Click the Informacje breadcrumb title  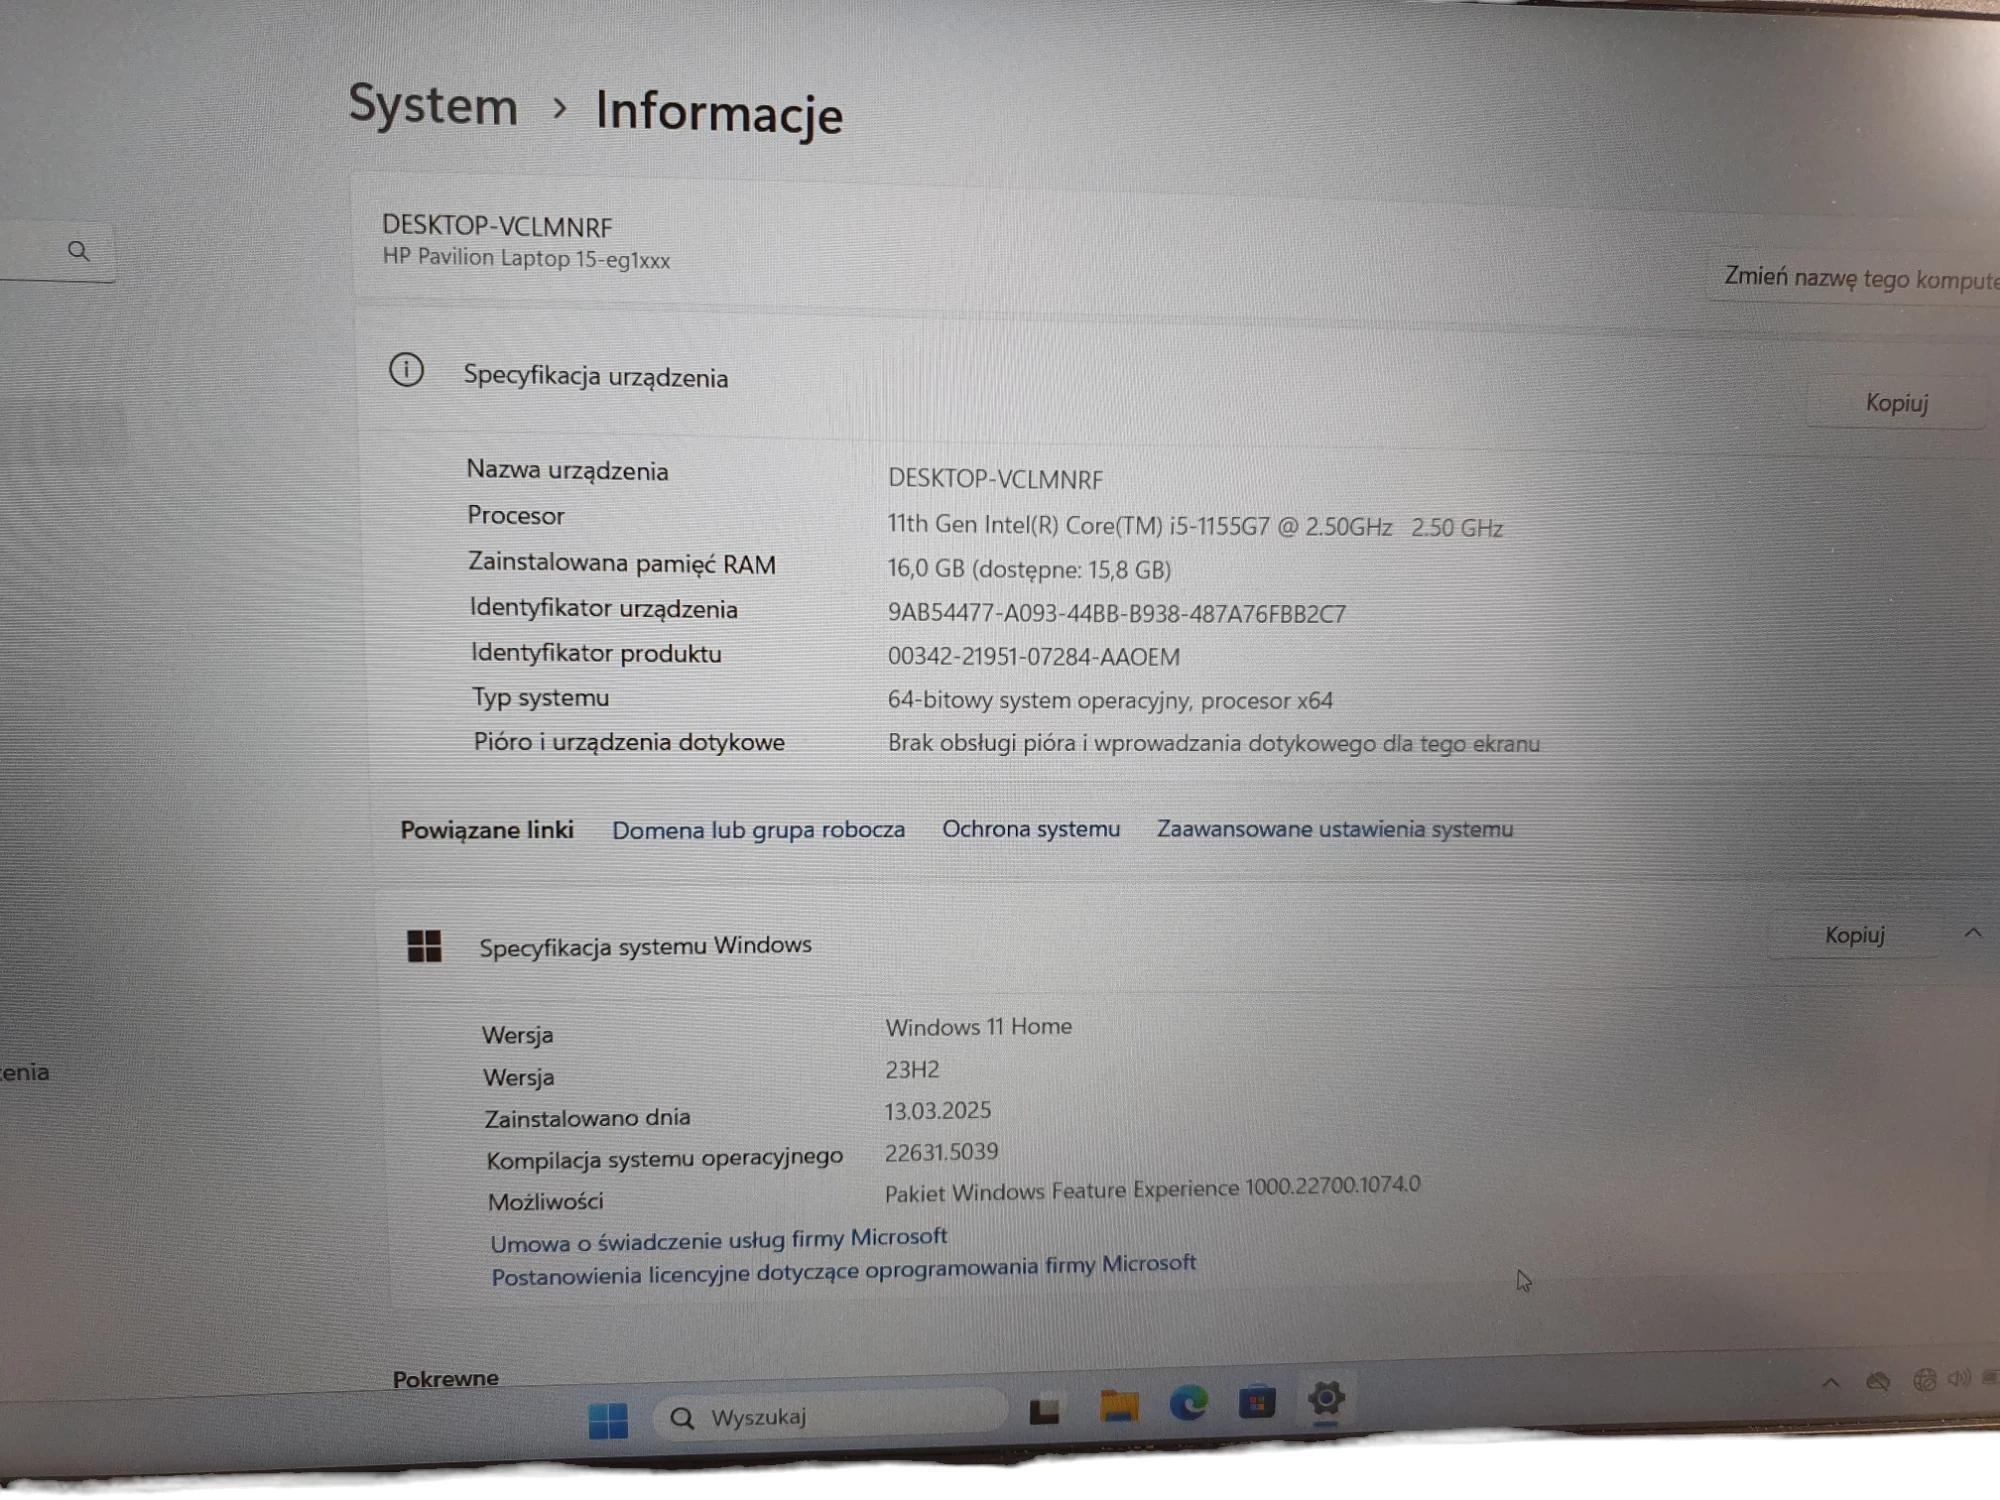pos(719,111)
